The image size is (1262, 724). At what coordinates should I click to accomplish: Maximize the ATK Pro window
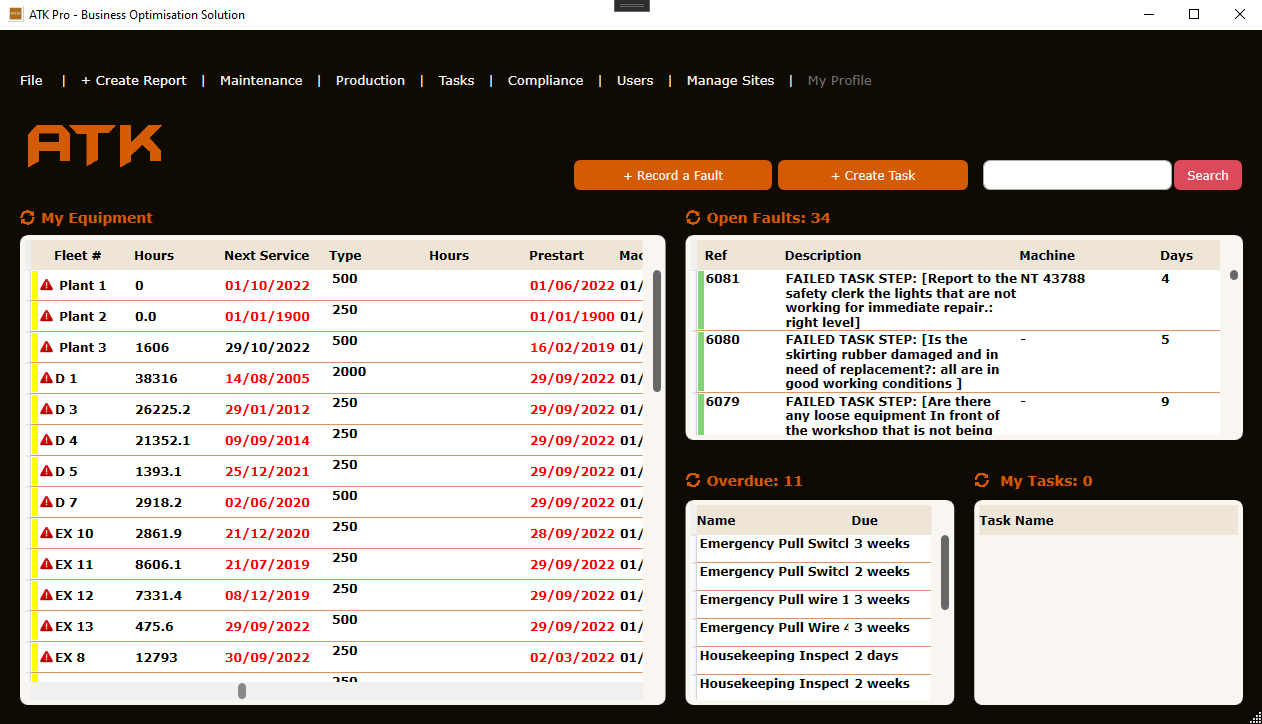[x=1194, y=15]
